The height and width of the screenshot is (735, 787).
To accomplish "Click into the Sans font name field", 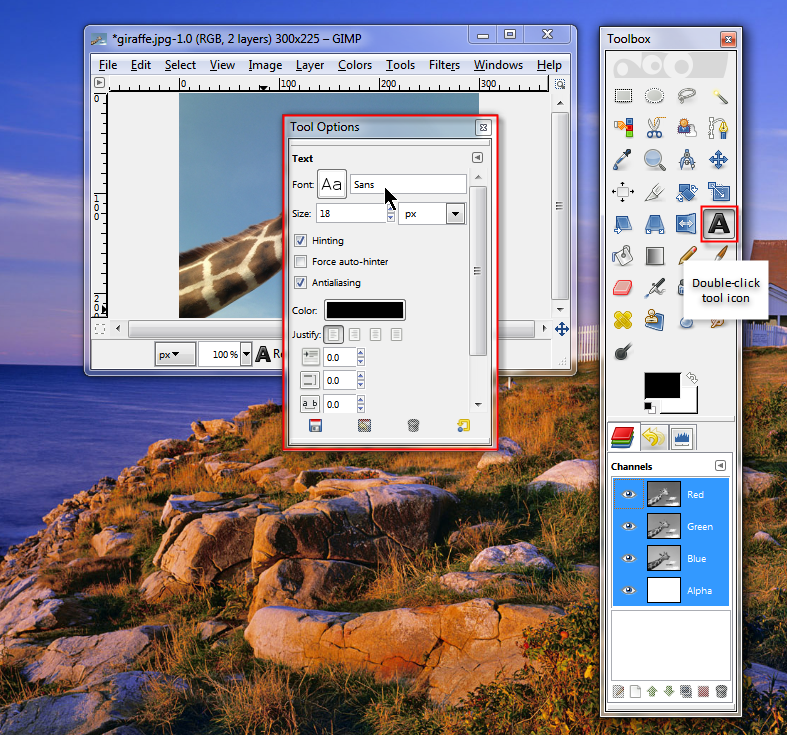I will pyautogui.click(x=408, y=185).
